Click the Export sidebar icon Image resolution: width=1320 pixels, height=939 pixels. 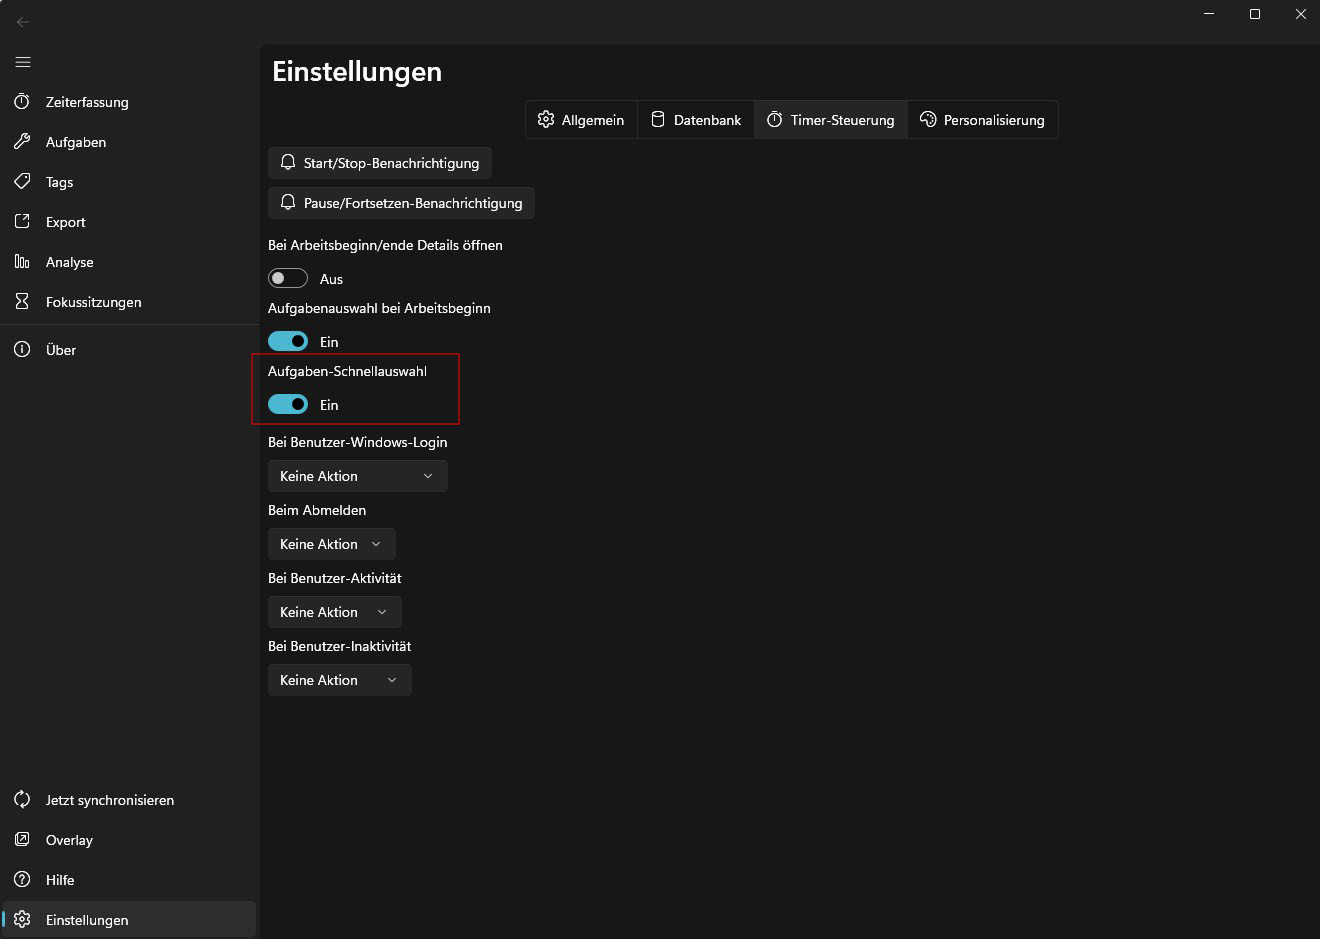(x=23, y=221)
